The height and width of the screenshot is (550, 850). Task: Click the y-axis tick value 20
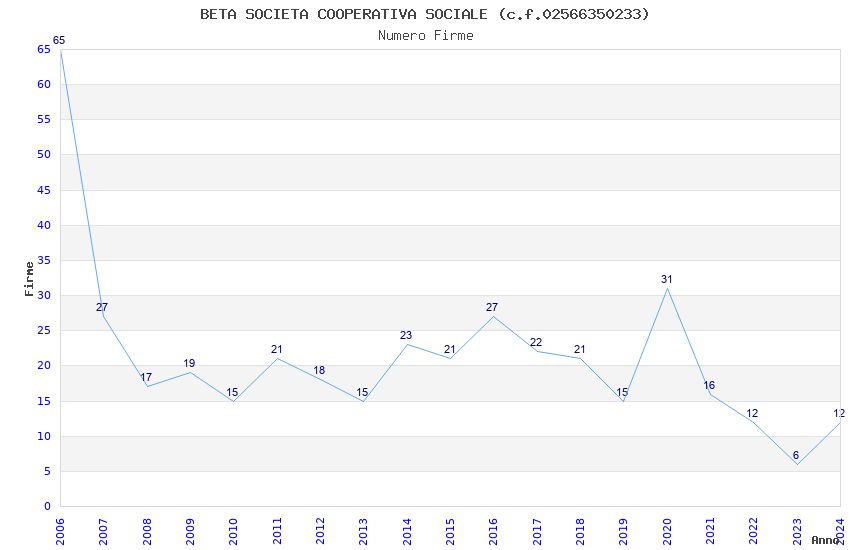coord(44,366)
